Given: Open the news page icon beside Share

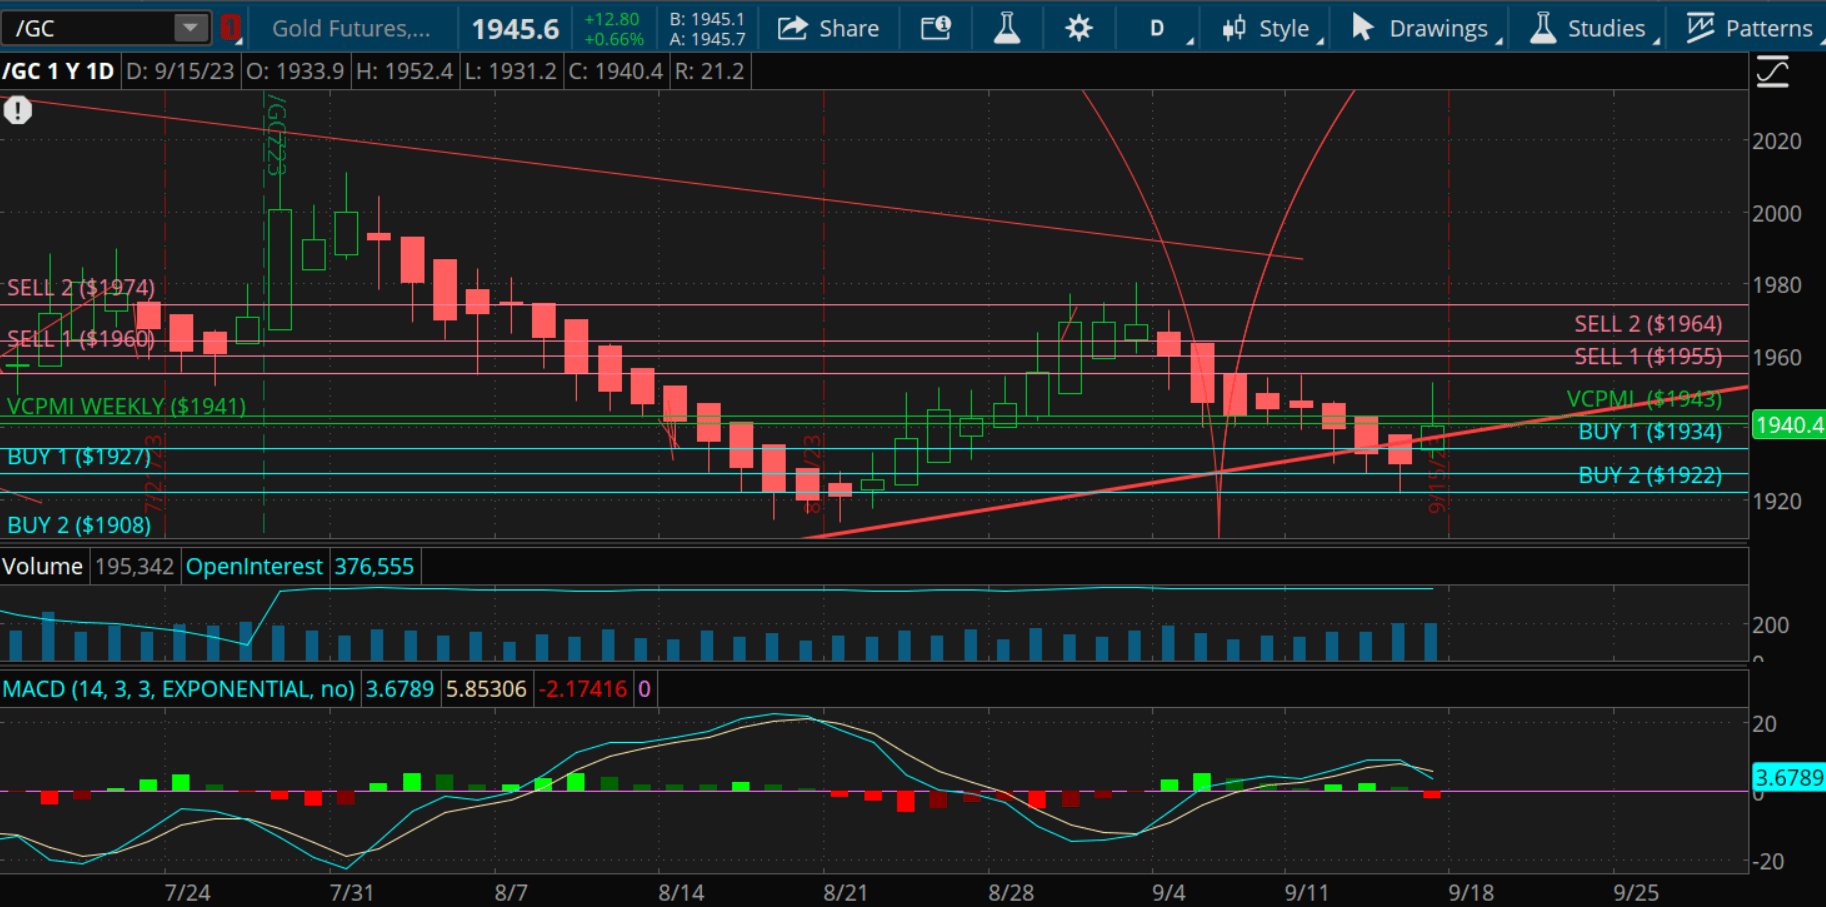Looking at the screenshot, I should pyautogui.click(x=935, y=28).
